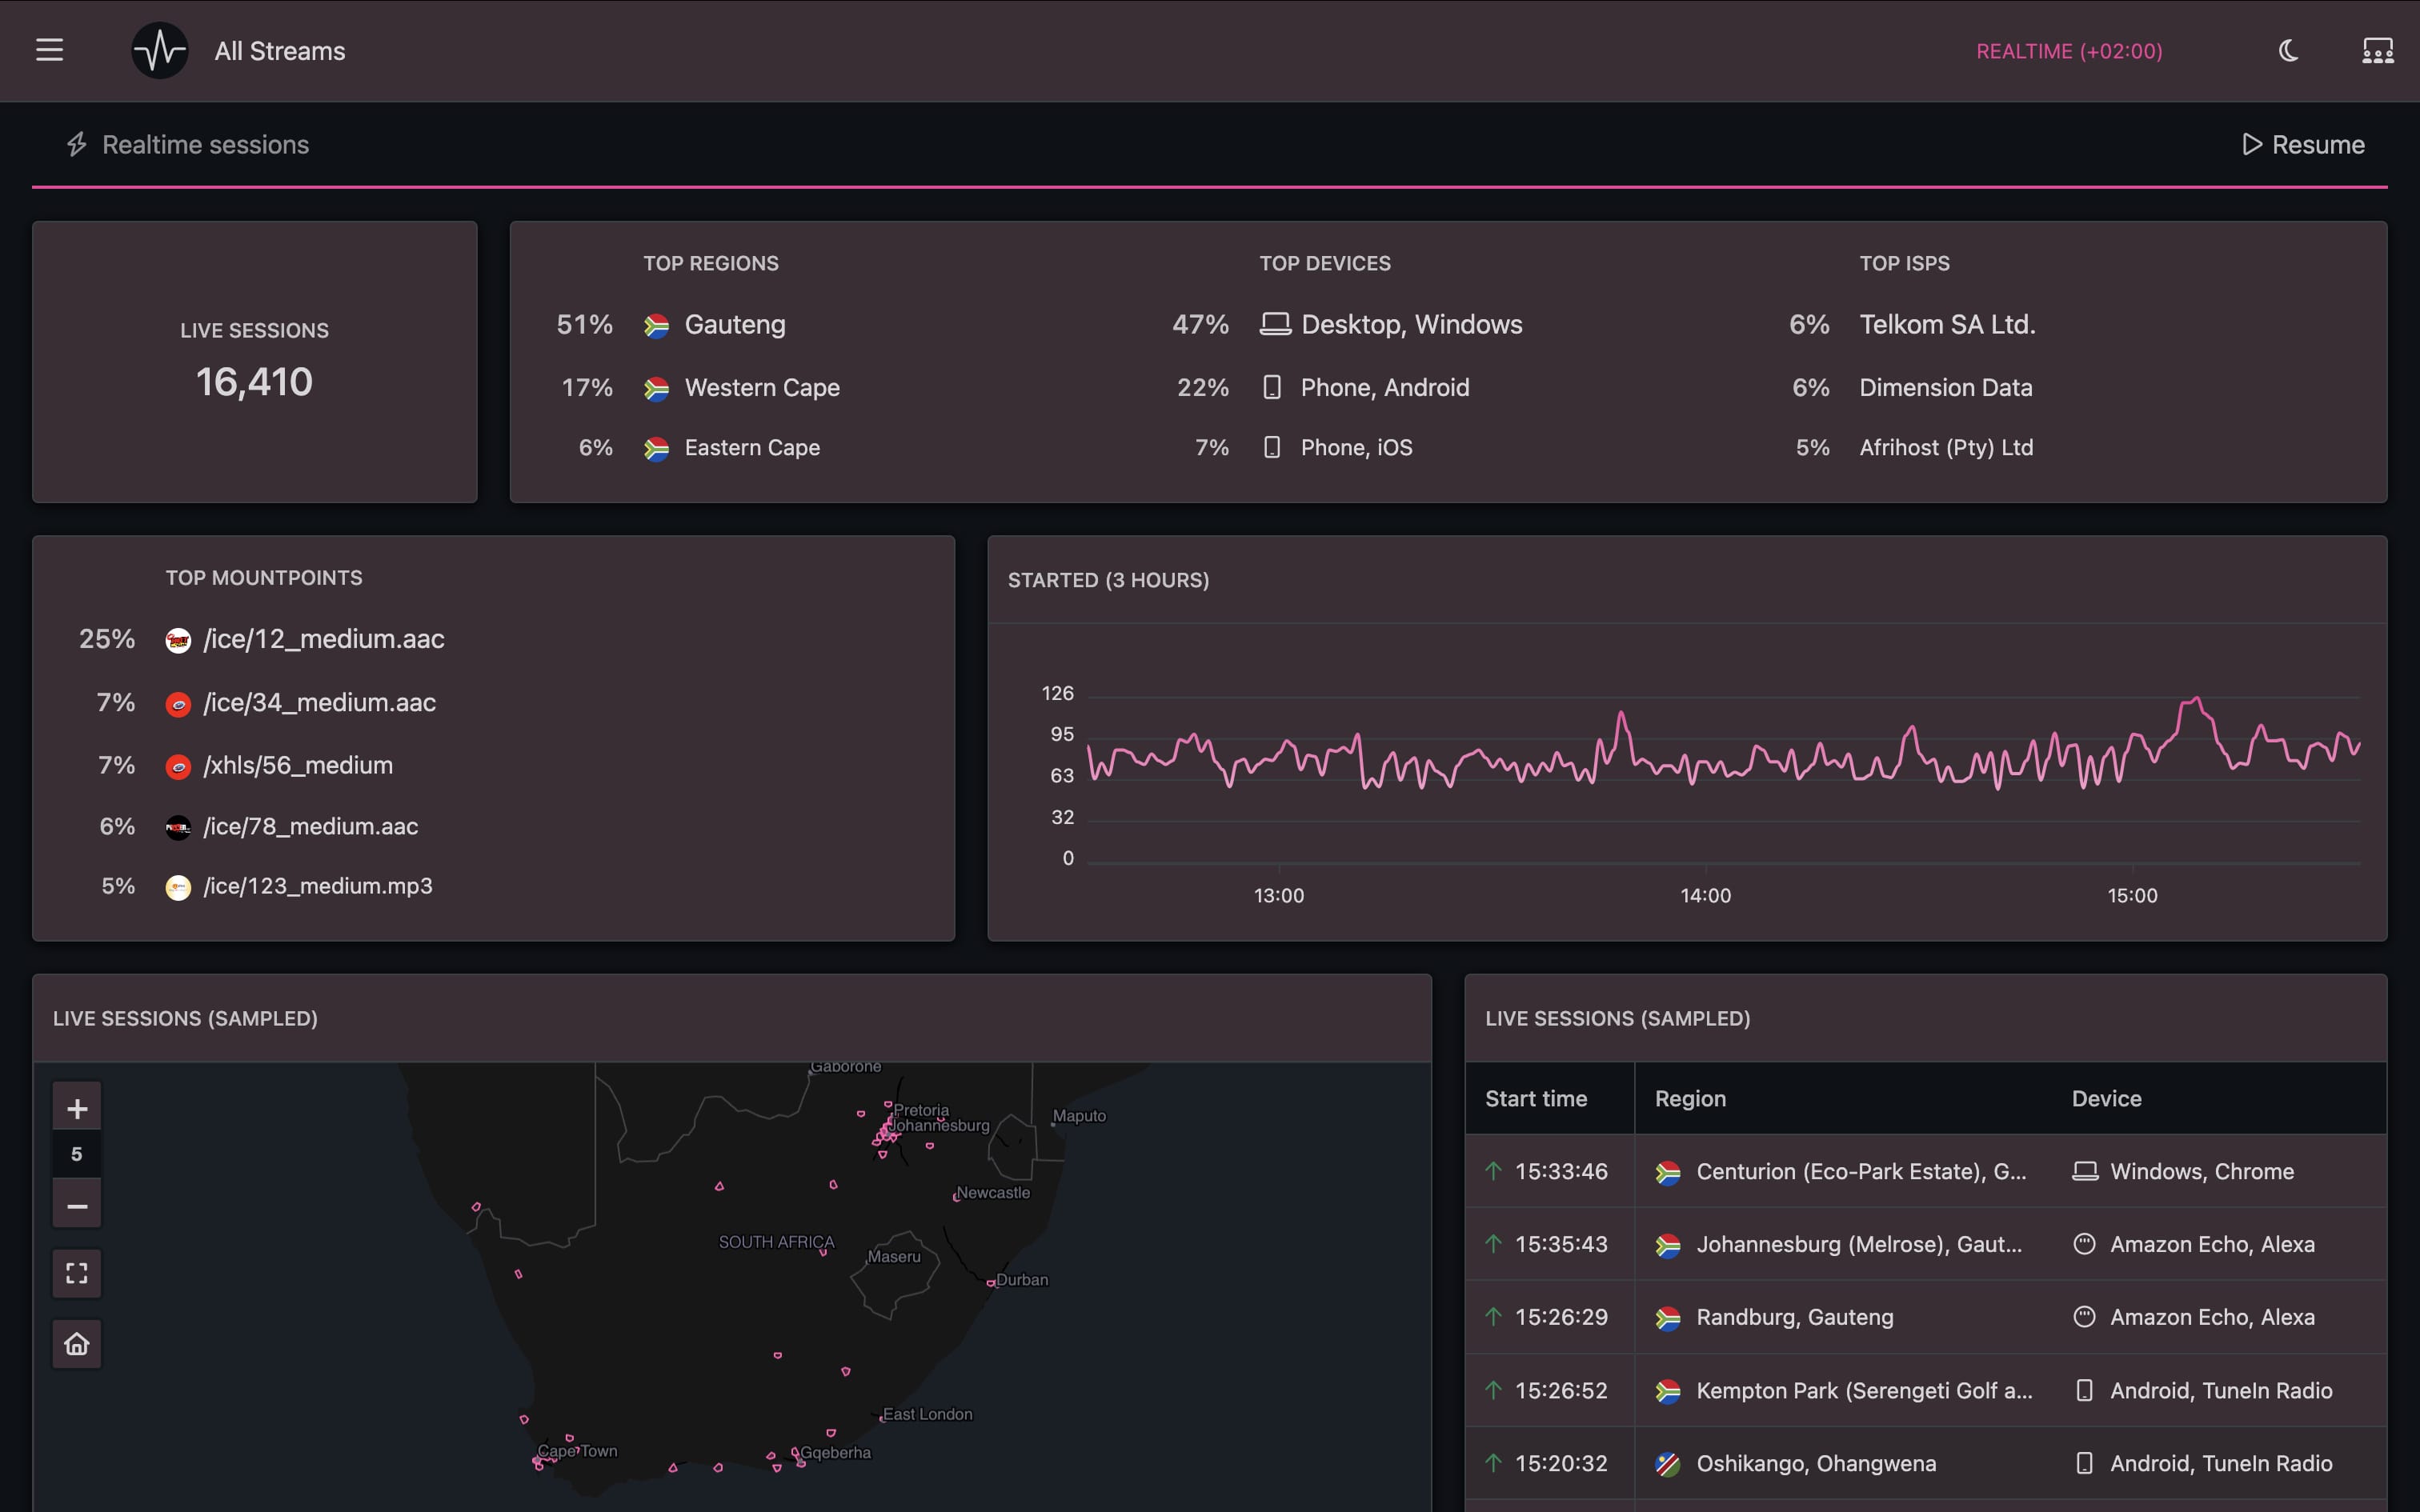
Task: Click the hamburger menu icon
Action: 49,49
